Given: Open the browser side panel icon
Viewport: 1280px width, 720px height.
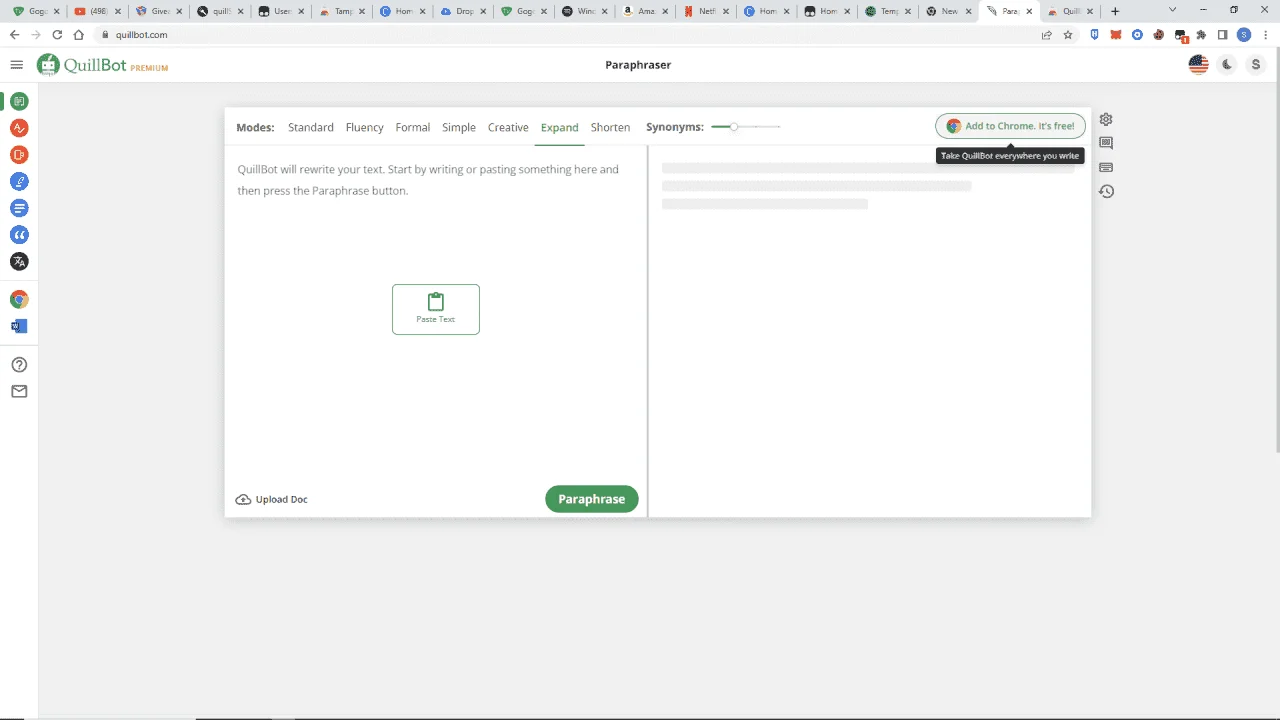Looking at the screenshot, I should (x=1222, y=34).
